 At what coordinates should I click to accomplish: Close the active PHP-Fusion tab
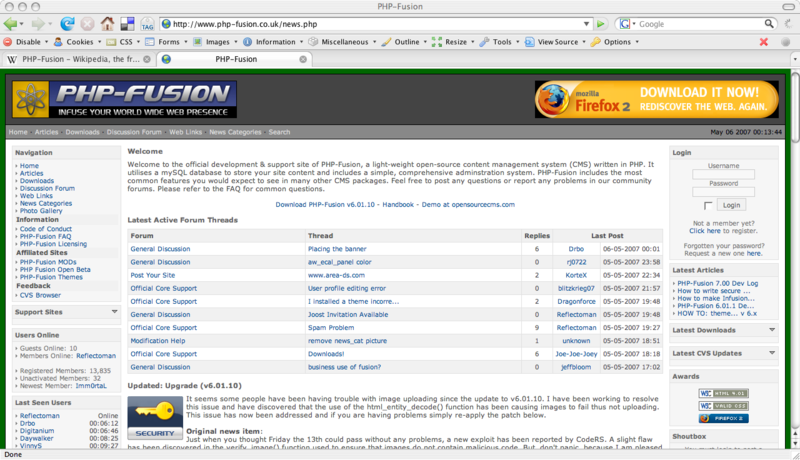(303, 59)
